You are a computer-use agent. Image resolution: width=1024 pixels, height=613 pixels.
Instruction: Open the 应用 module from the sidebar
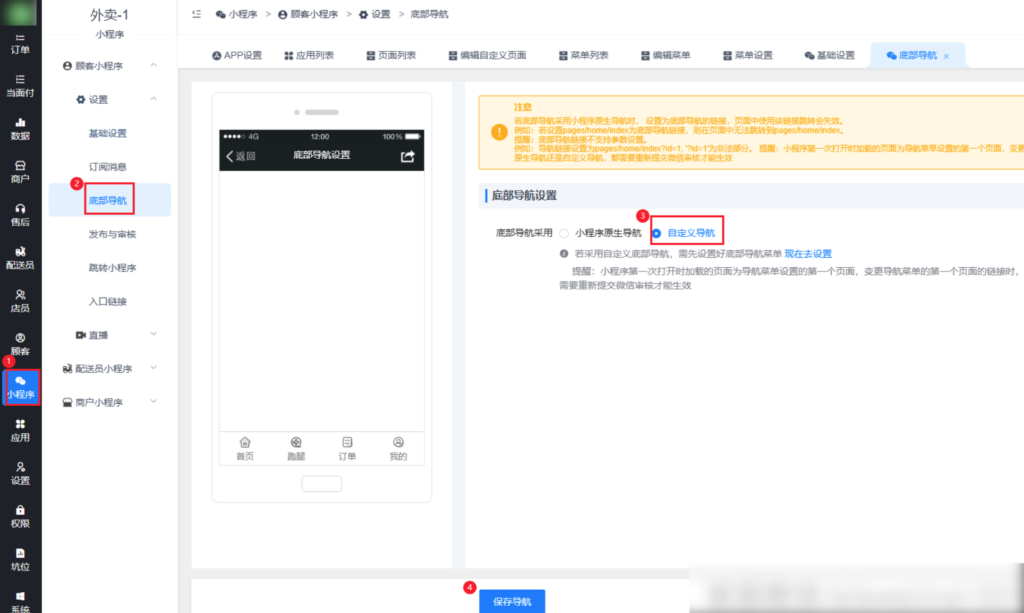coord(21,431)
